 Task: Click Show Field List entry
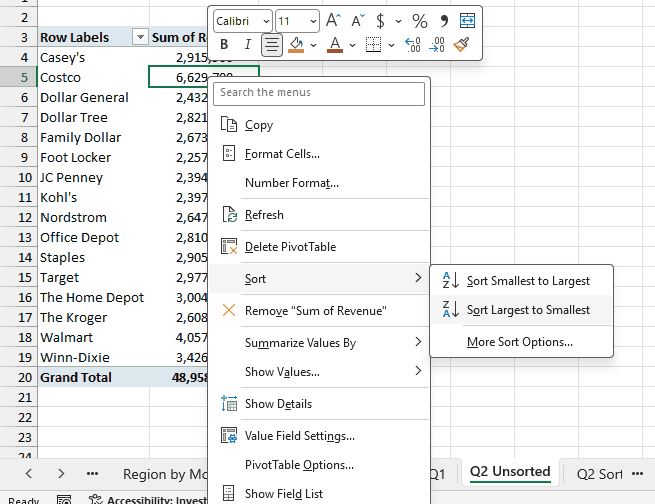319,494
